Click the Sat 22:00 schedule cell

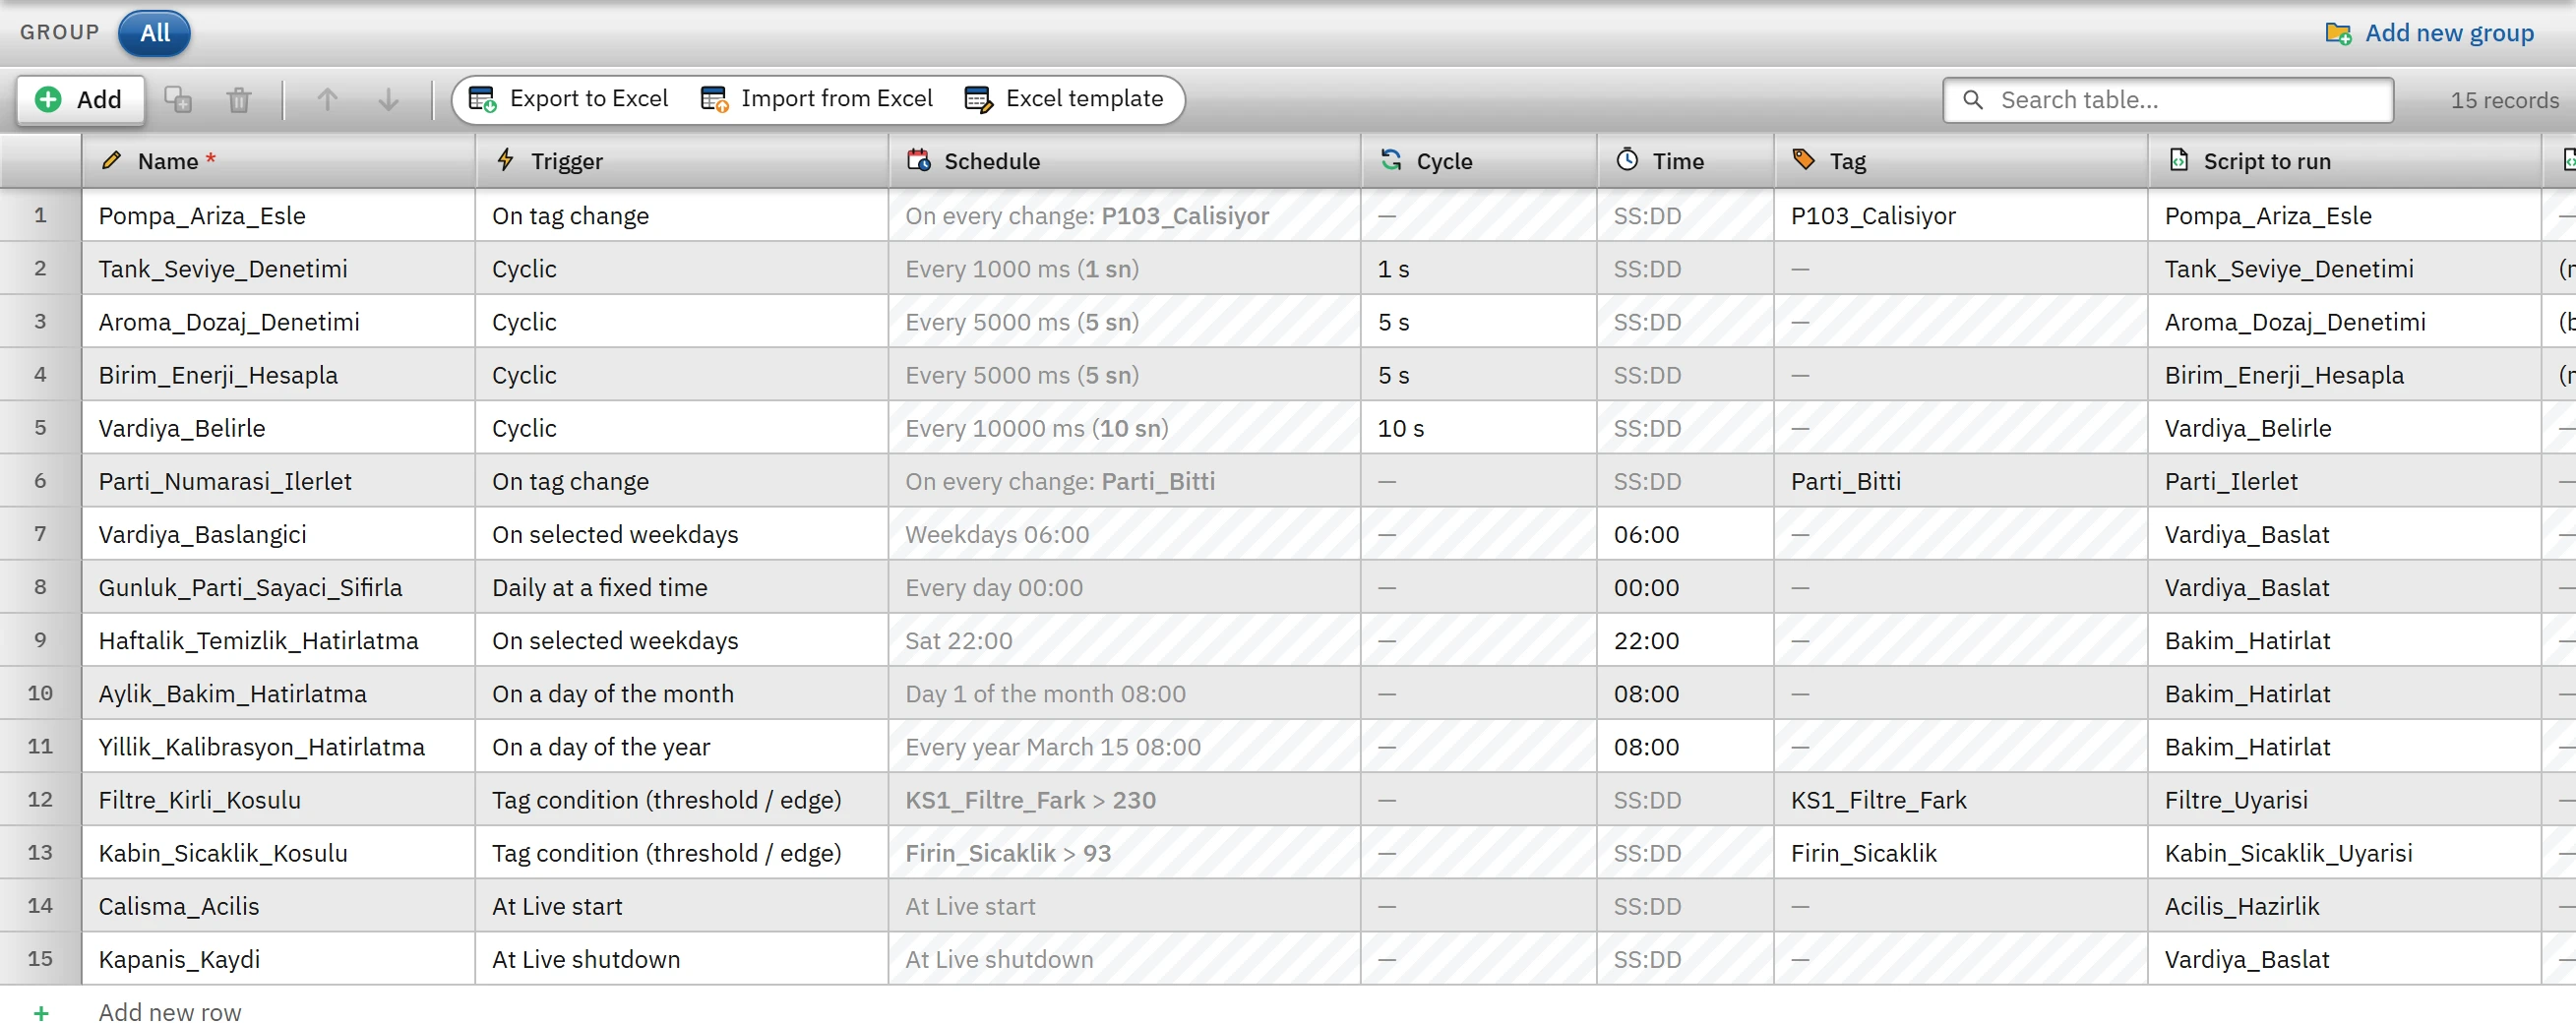click(1124, 639)
